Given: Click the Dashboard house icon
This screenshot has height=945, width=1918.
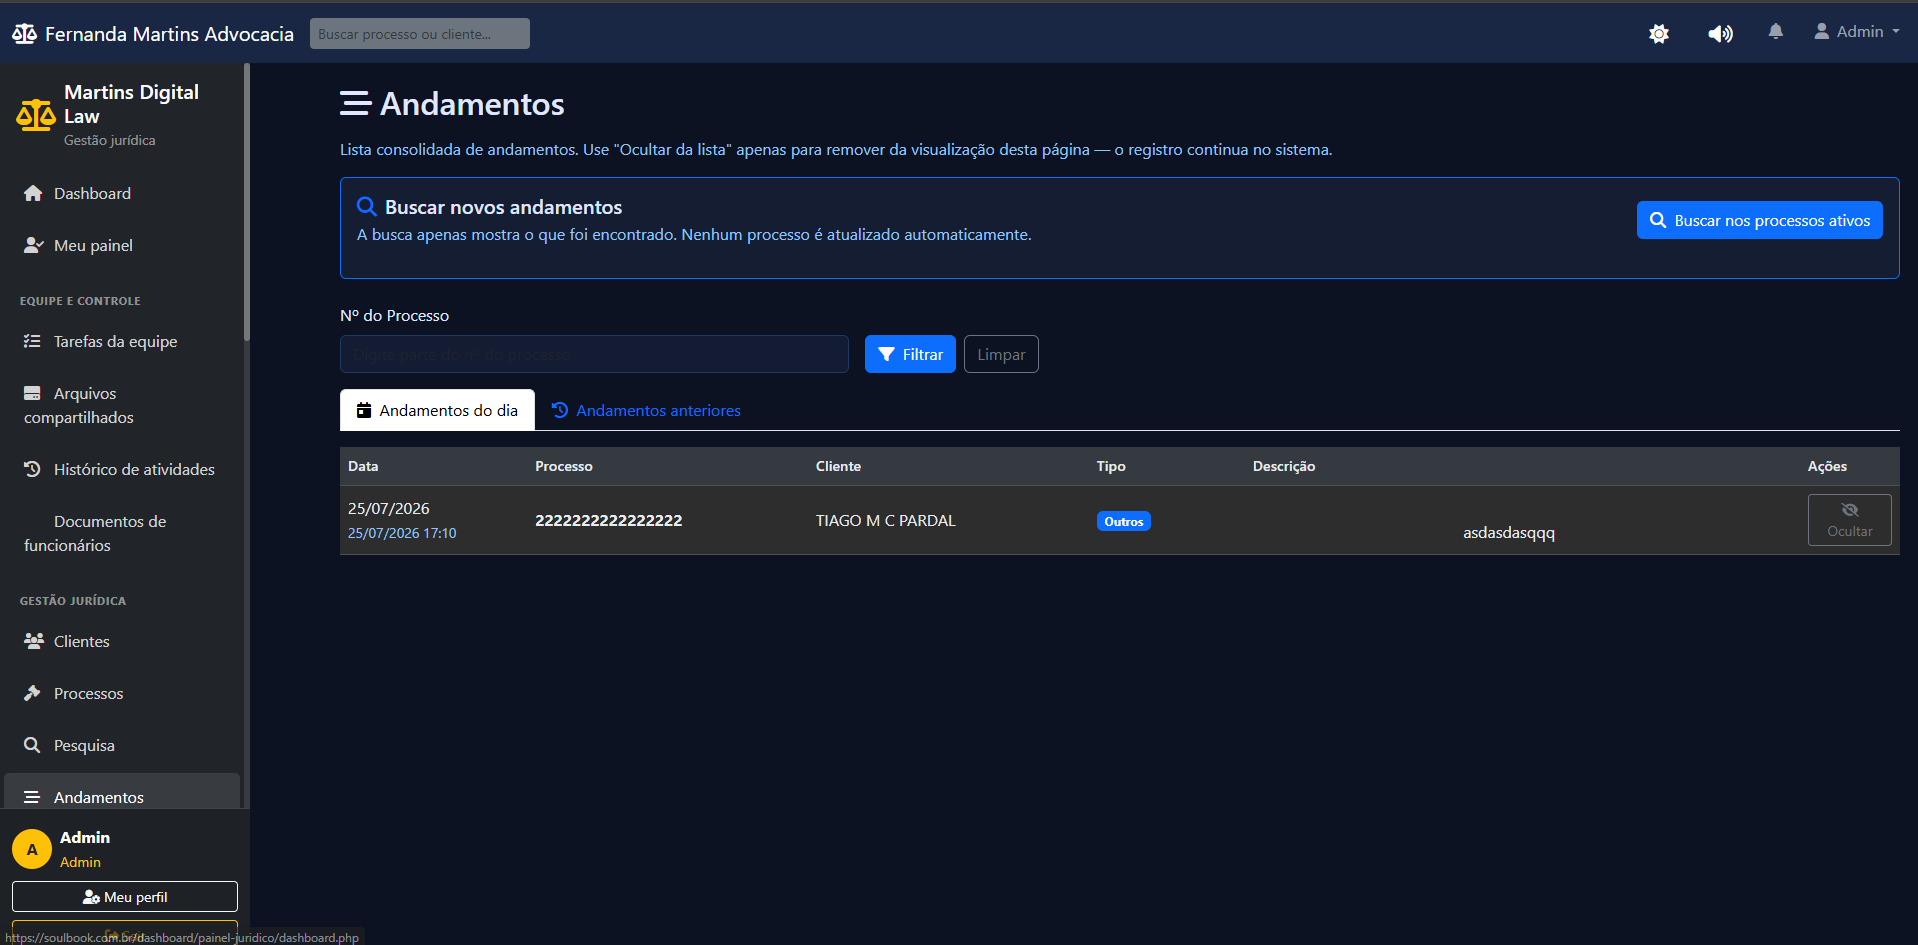Looking at the screenshot, I should click(x=33, y=193).
